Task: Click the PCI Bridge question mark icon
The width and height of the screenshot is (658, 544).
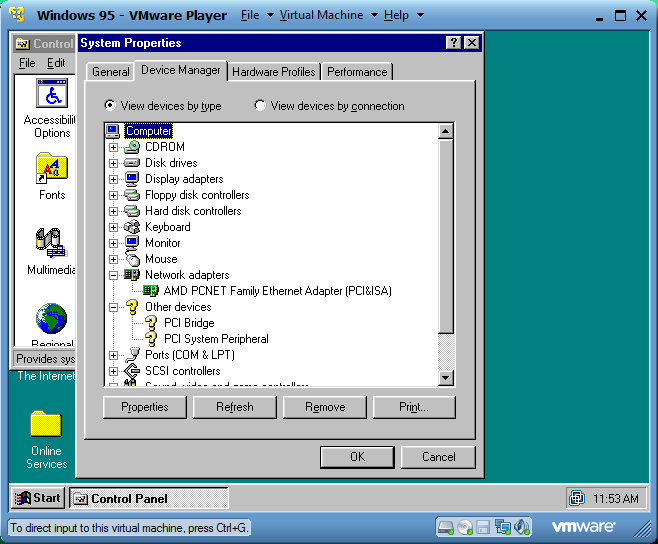Action: tap(151, 323)
